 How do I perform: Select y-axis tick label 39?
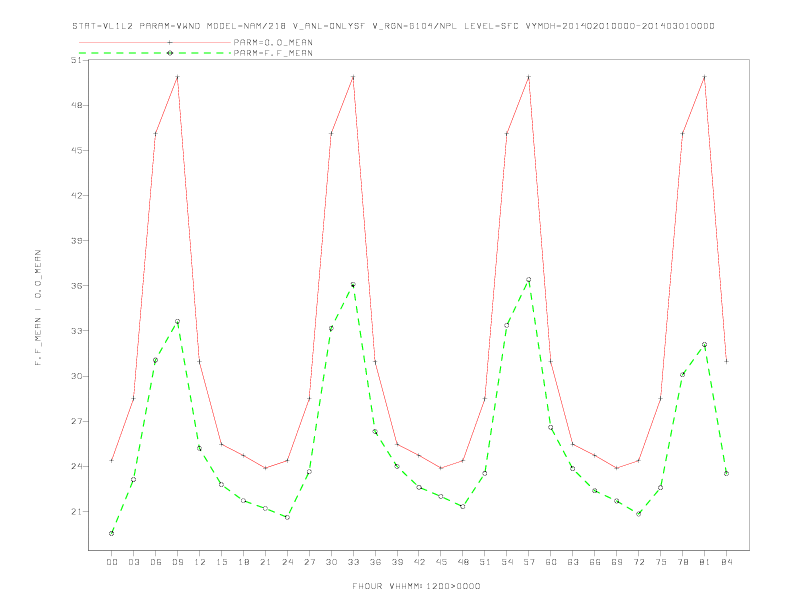coord(76,240)
